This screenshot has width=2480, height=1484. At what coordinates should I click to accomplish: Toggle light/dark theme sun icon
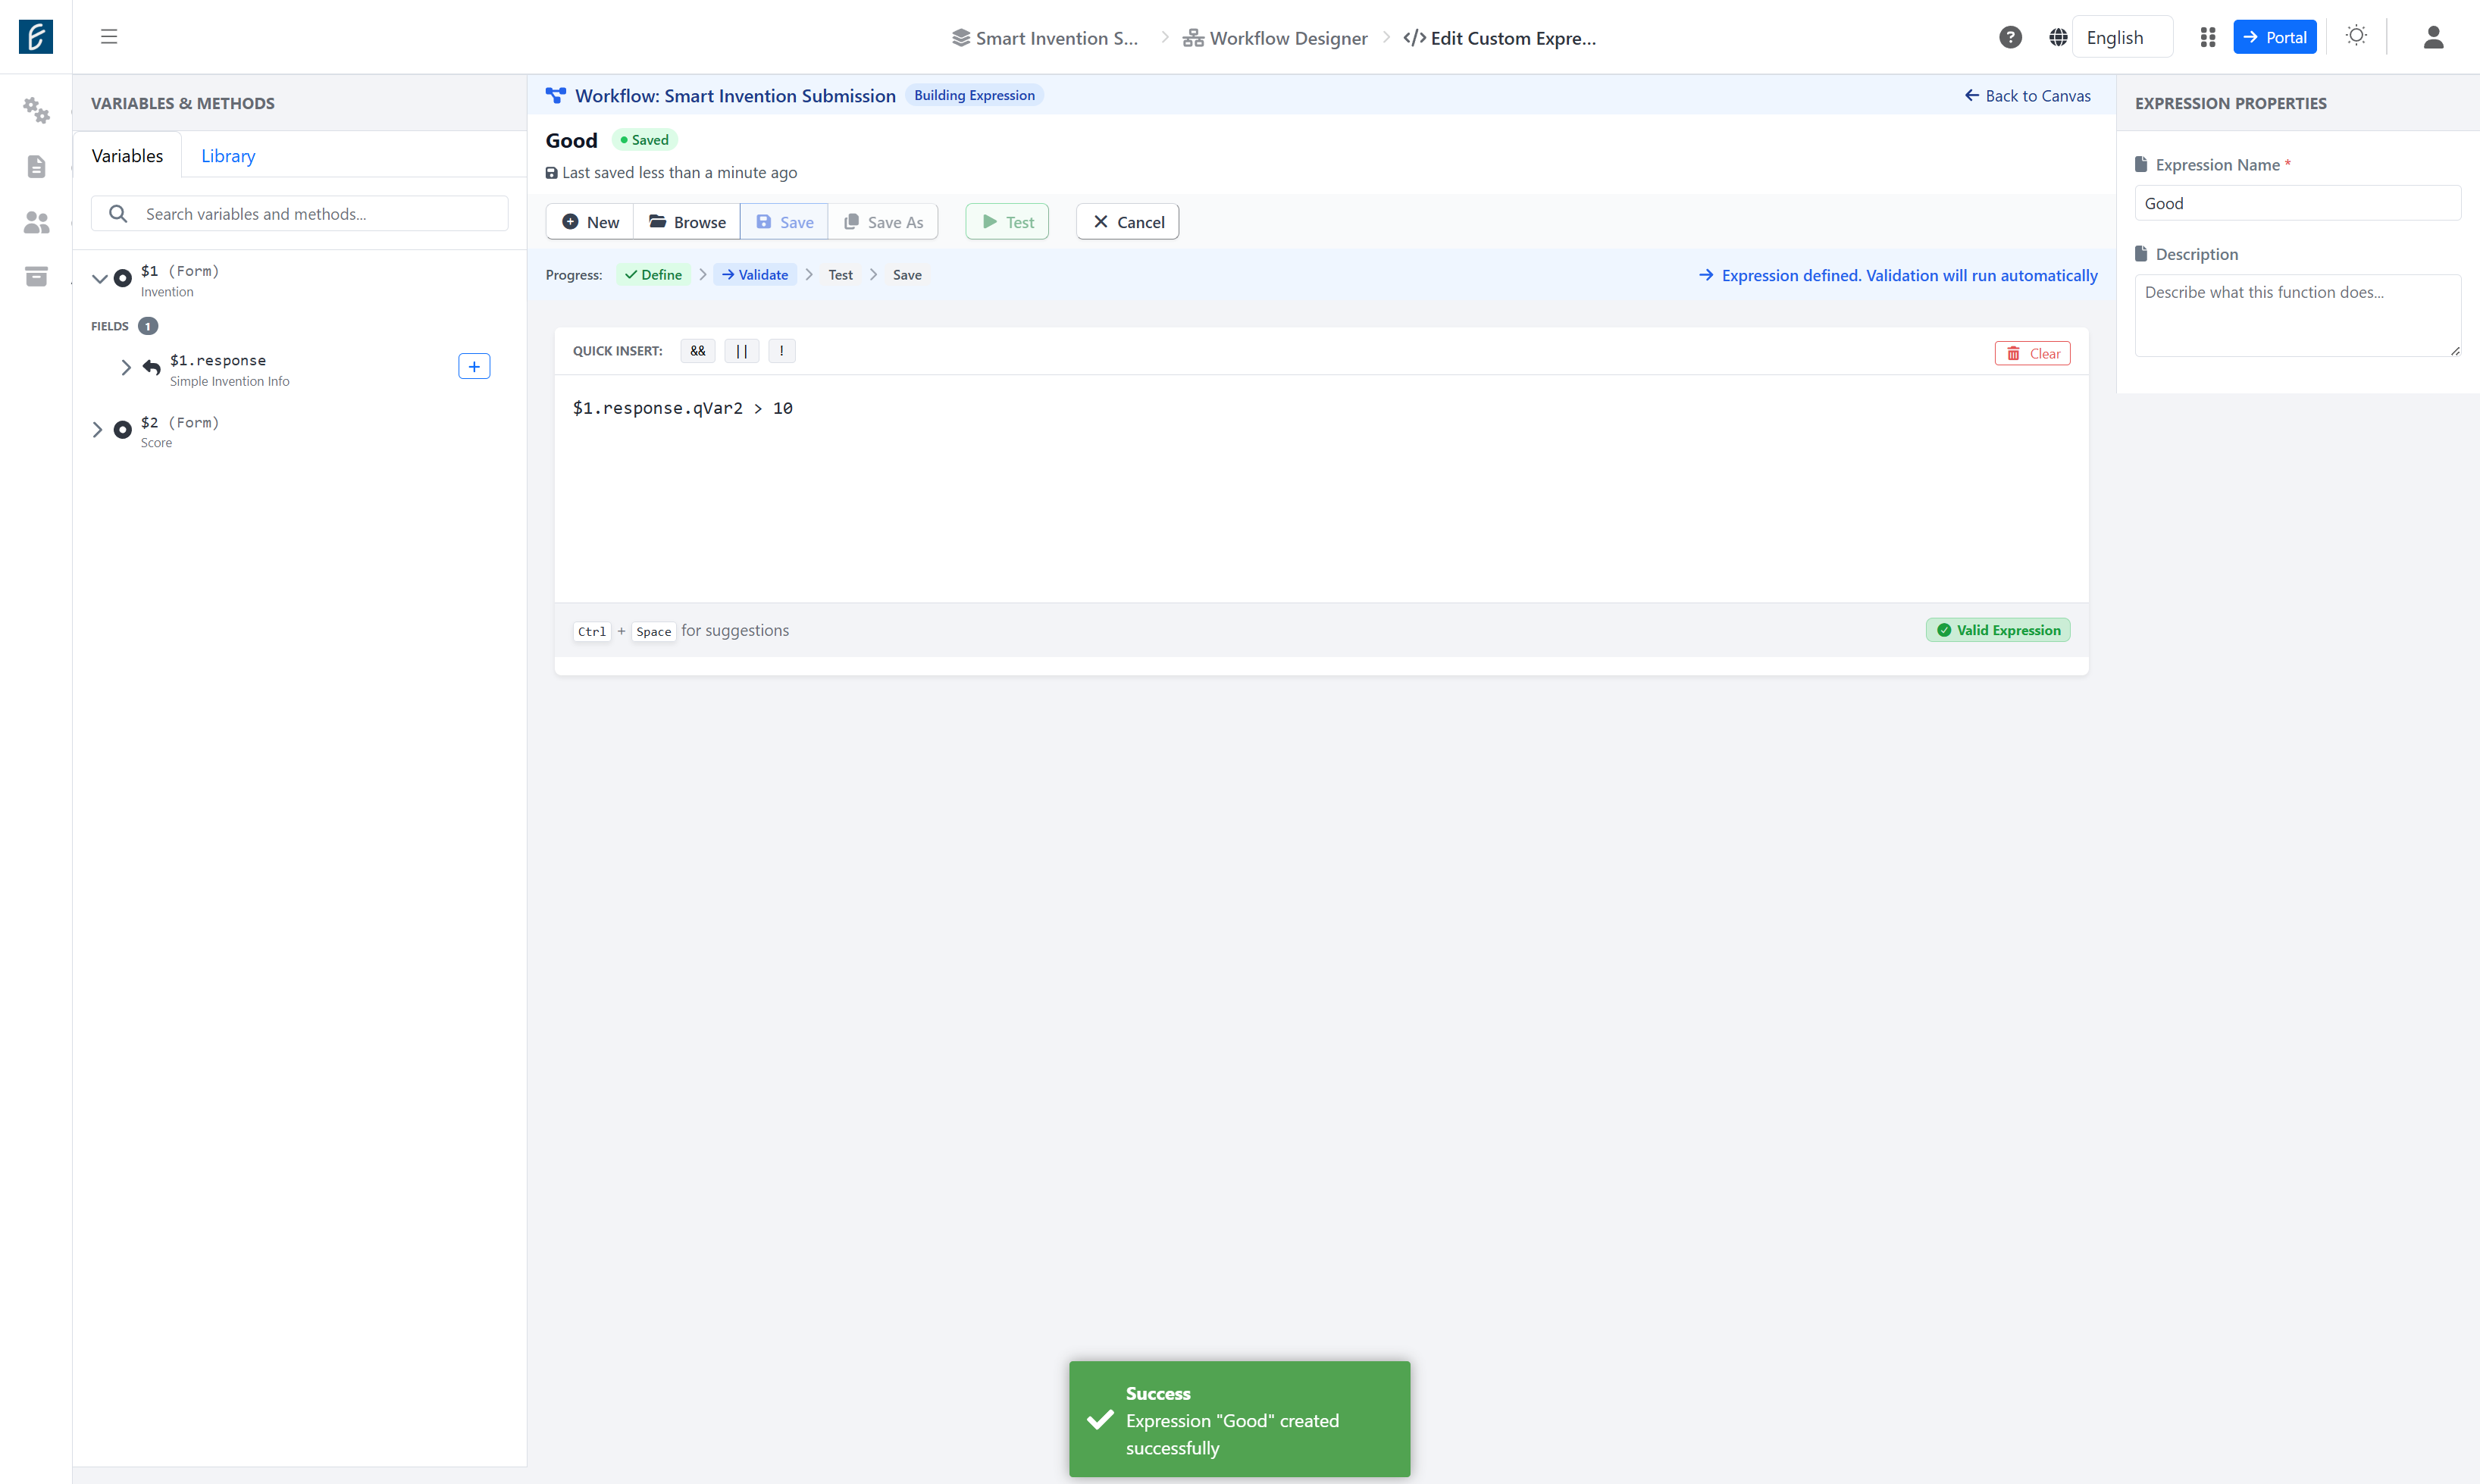2356,36
